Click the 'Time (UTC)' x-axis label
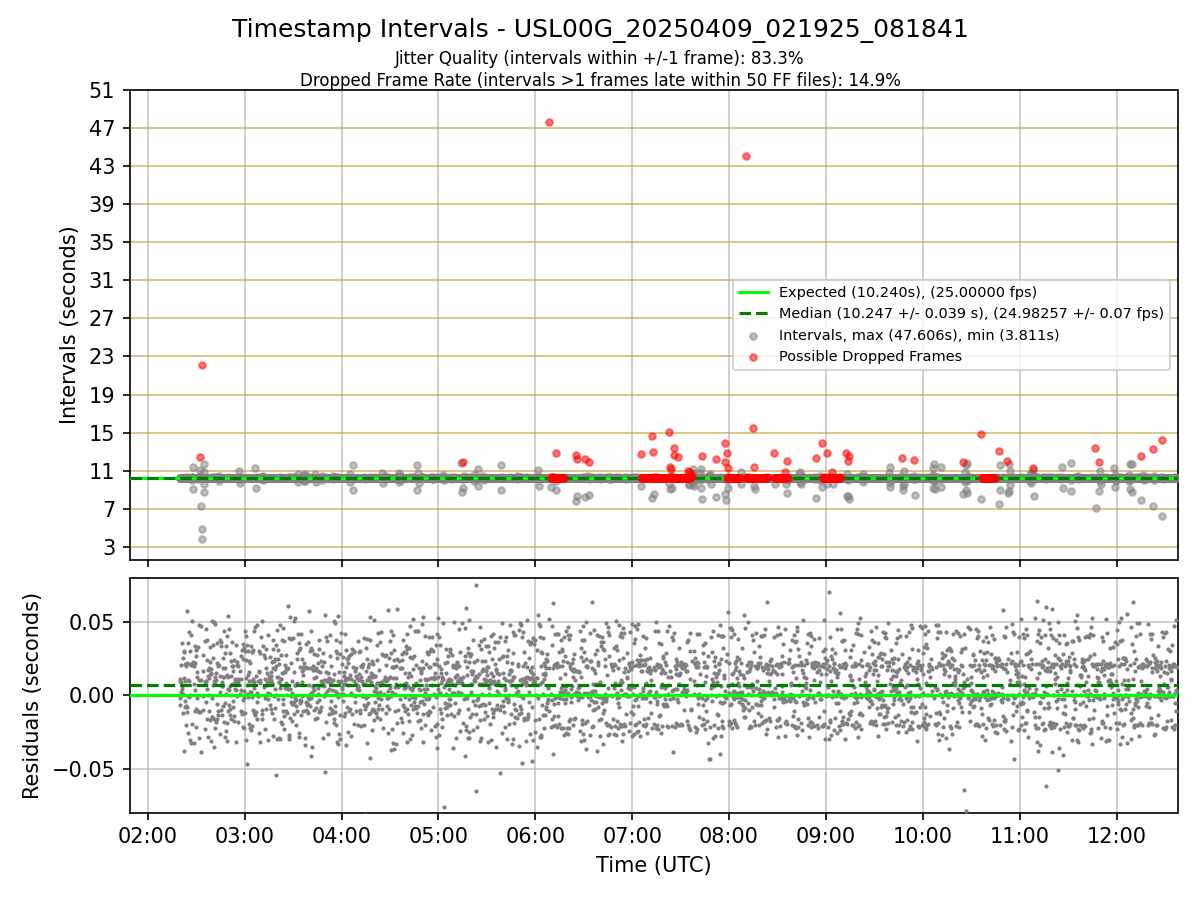Viewport: 1200px width, 900px height. point(654,865)
